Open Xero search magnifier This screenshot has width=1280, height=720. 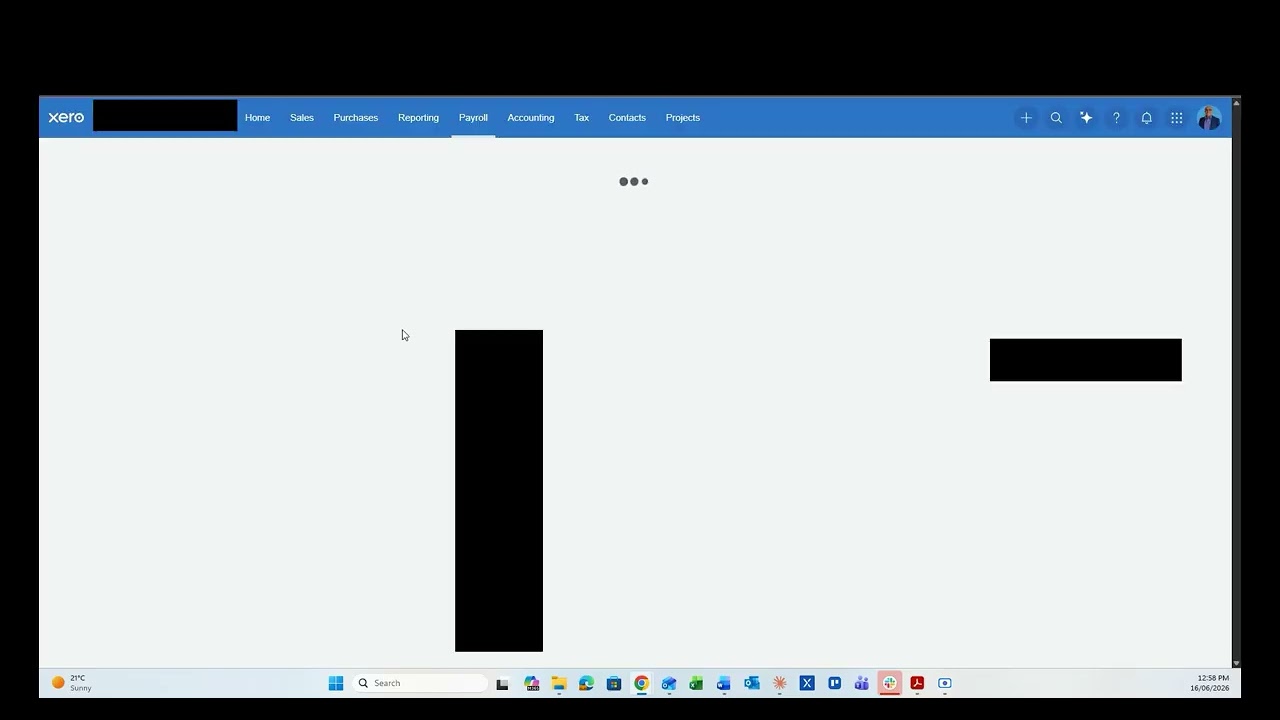pyautogui.click(x=1056, y=117)
